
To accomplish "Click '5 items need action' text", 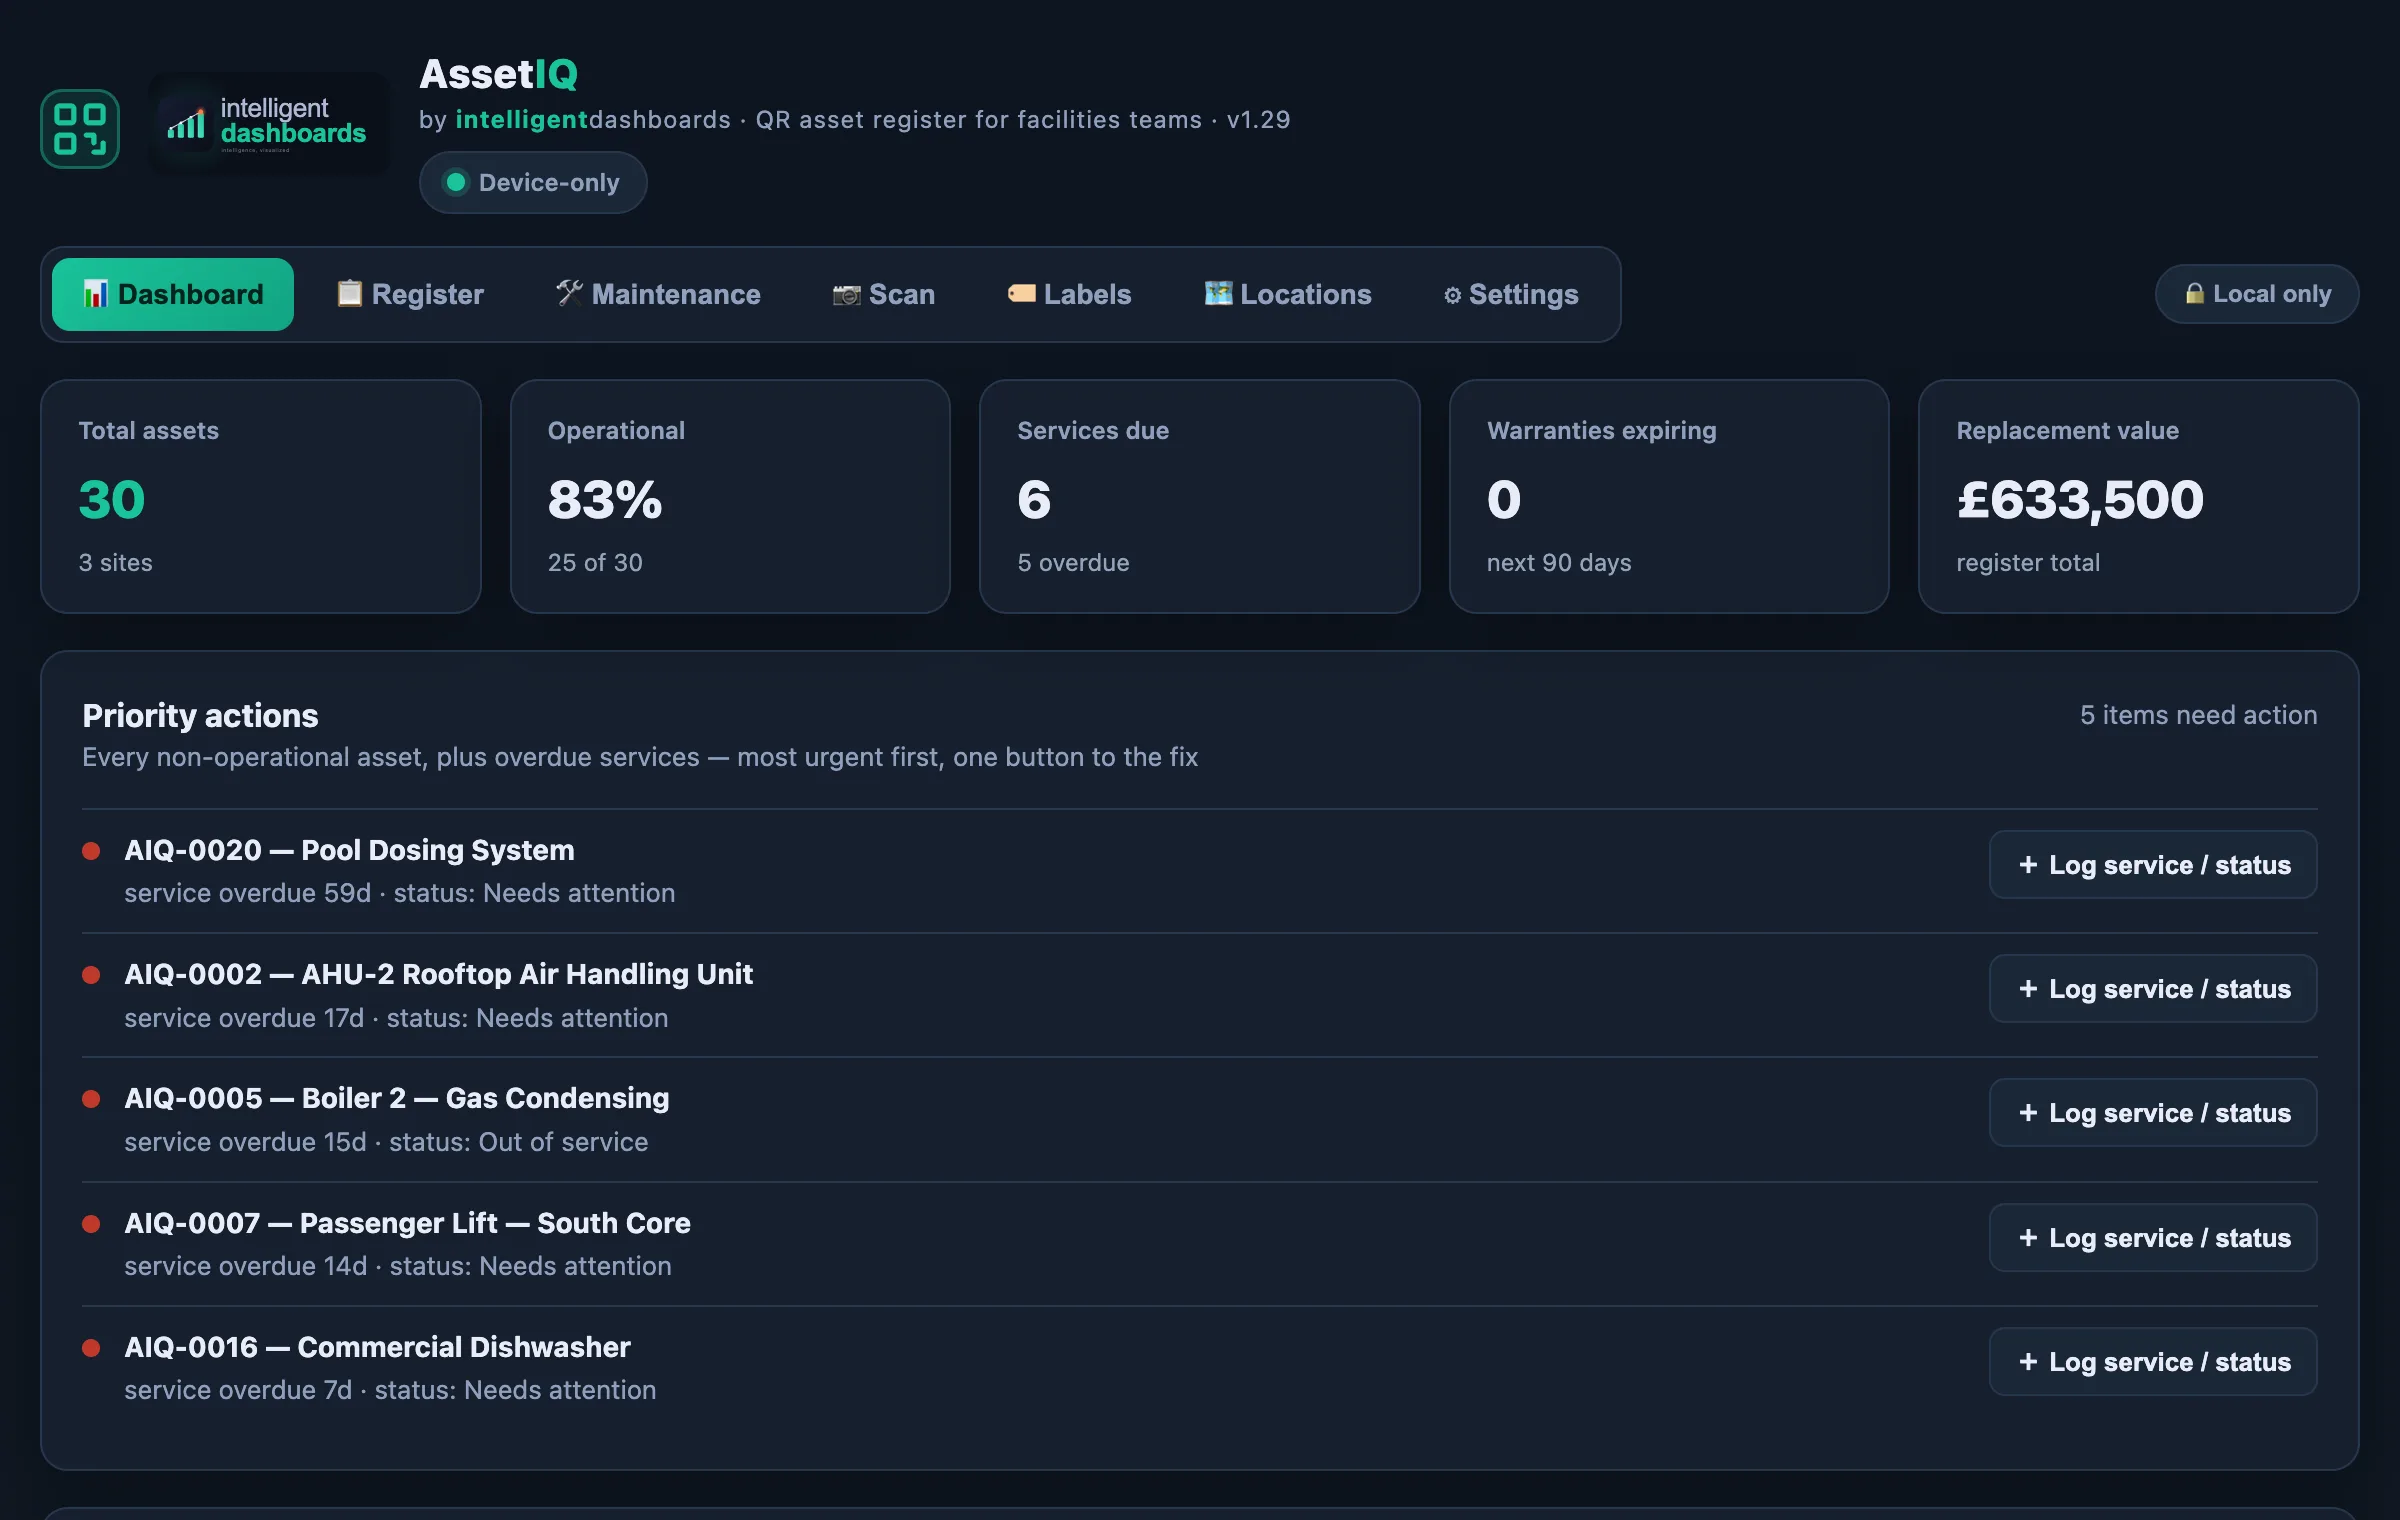I will point(2198,715).
